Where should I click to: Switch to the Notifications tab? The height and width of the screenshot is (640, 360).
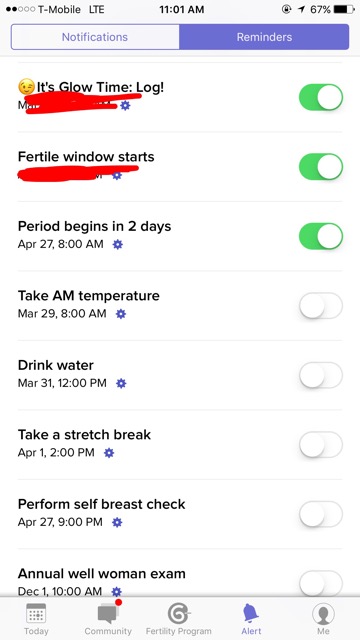pyautogui.click(x=95, y=37)
